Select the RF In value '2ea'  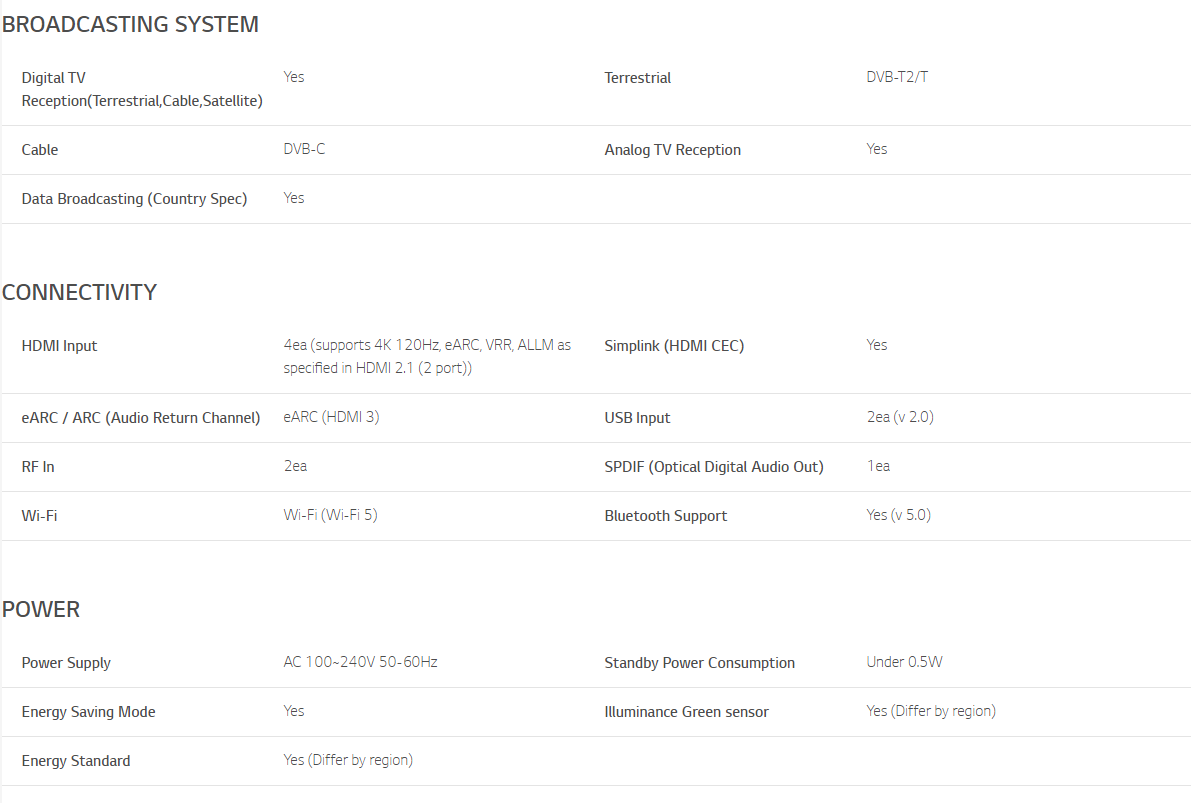pos(295,466)
